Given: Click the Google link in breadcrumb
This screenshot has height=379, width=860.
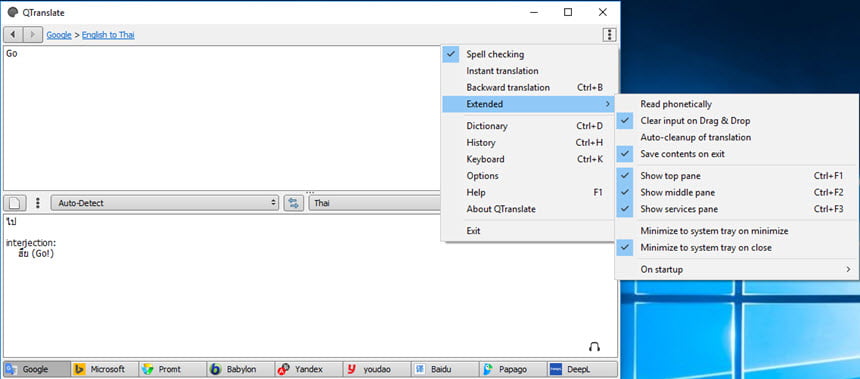Looking at the screenshot, I should point(59,35).
